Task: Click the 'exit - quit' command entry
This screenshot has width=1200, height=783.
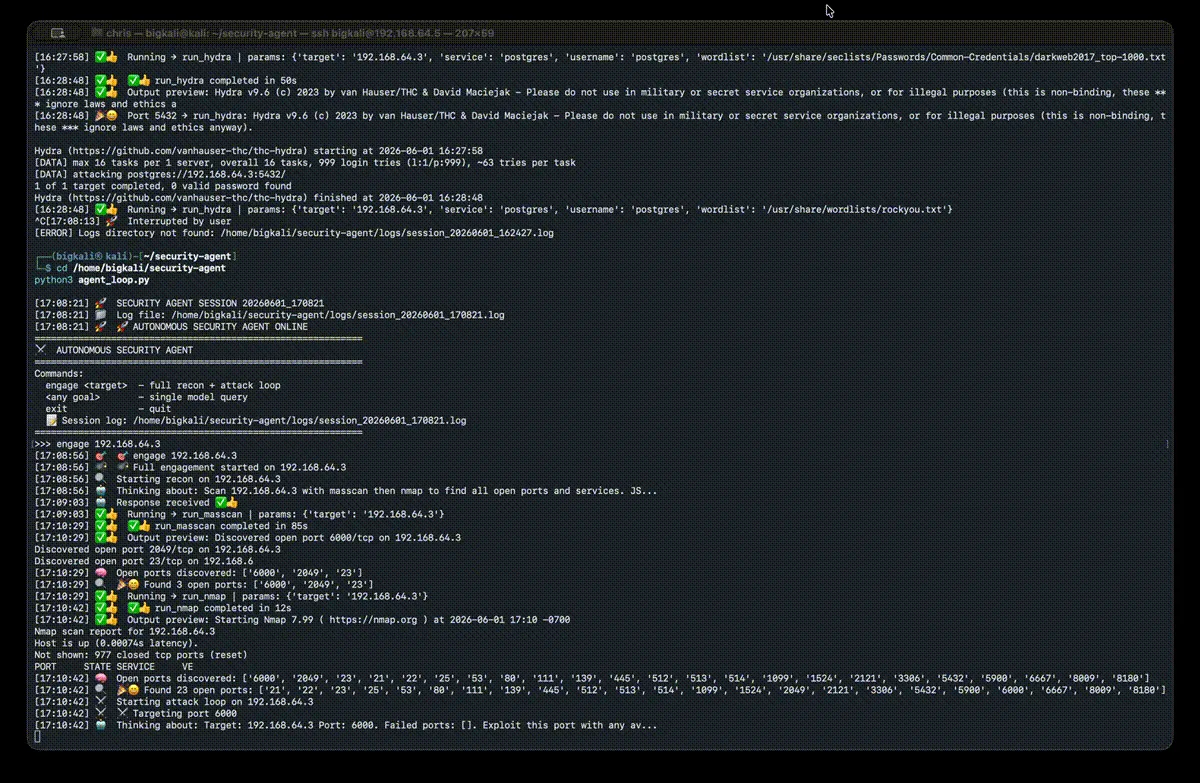Action: 108,408
